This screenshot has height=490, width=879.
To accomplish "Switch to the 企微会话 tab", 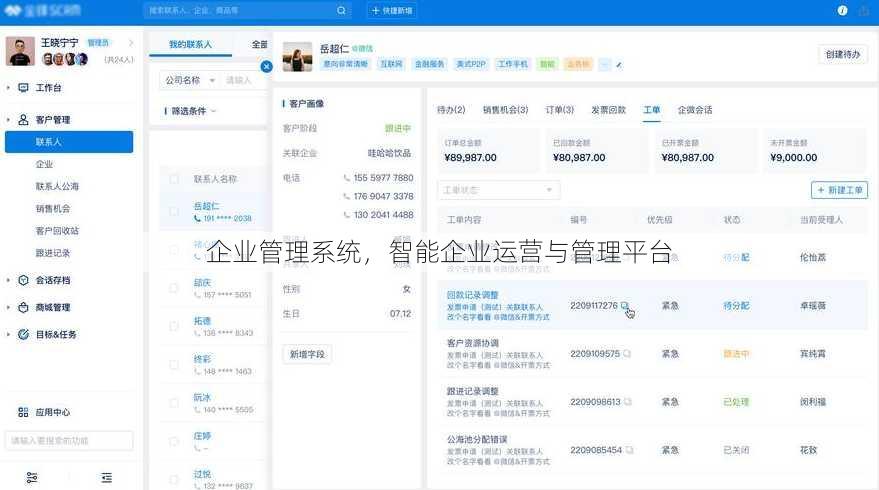I will [x=695, y=110].
